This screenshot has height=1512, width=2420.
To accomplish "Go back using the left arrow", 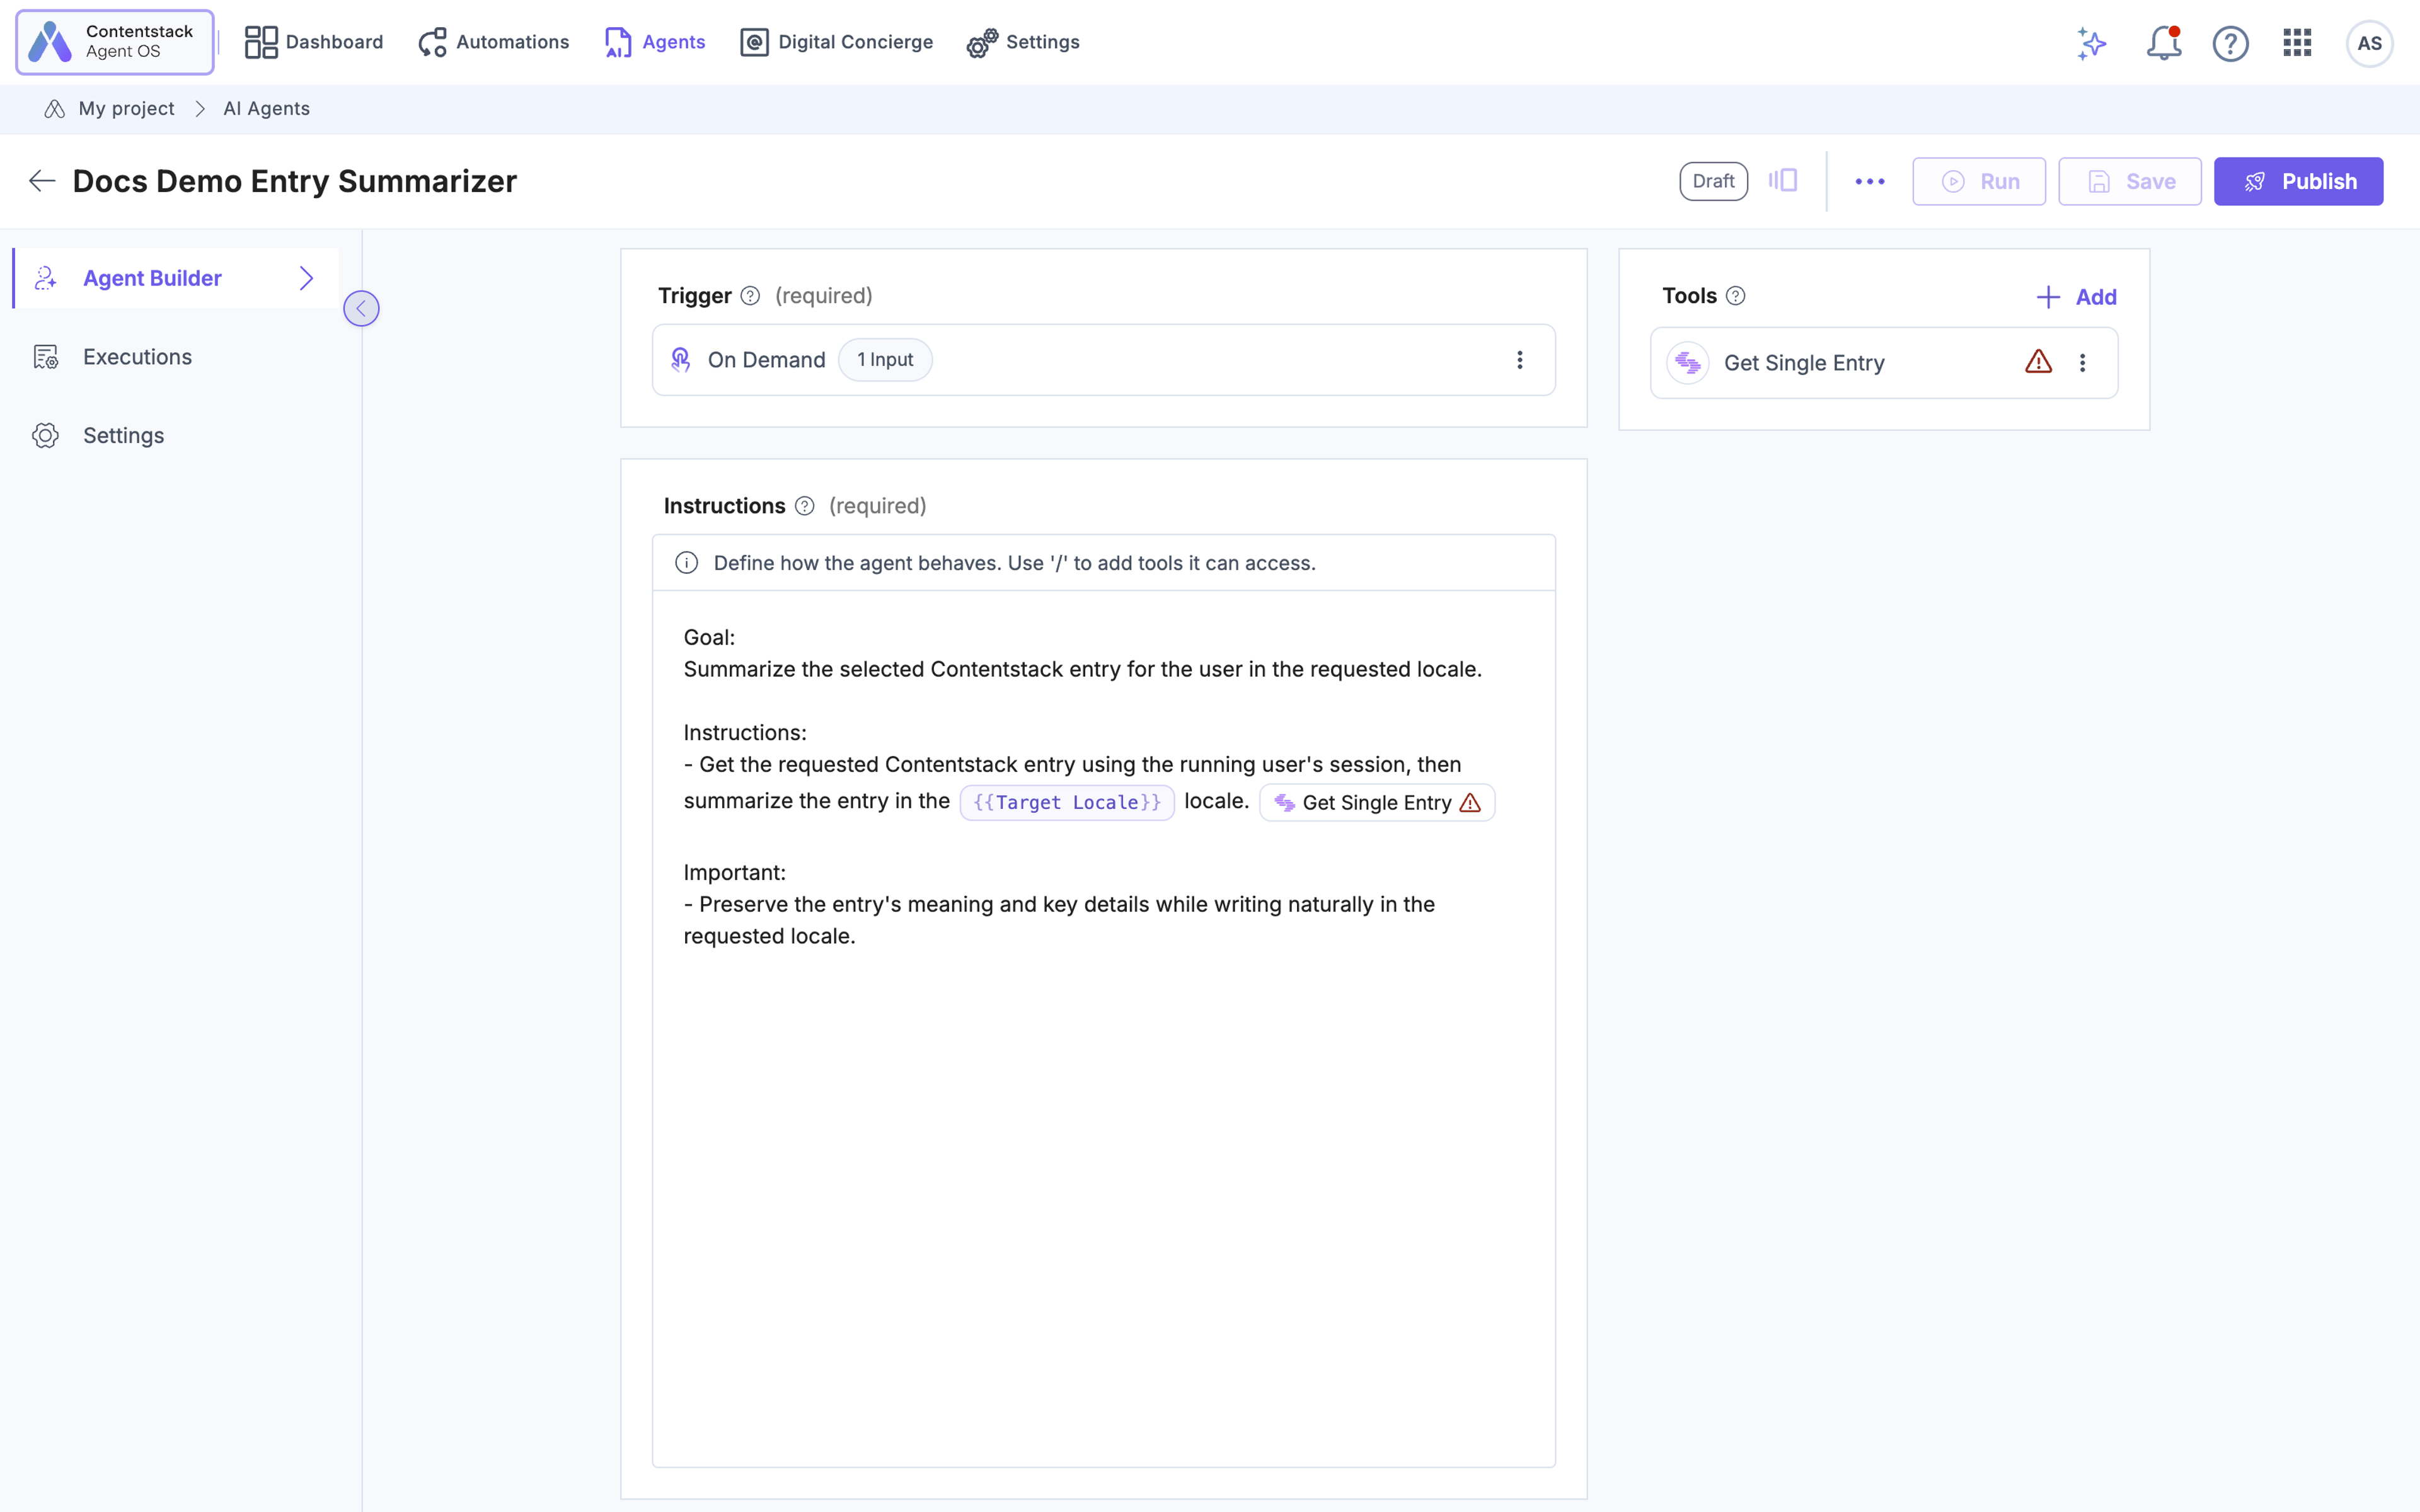I will pyautogui.click(x=42, y=181).
